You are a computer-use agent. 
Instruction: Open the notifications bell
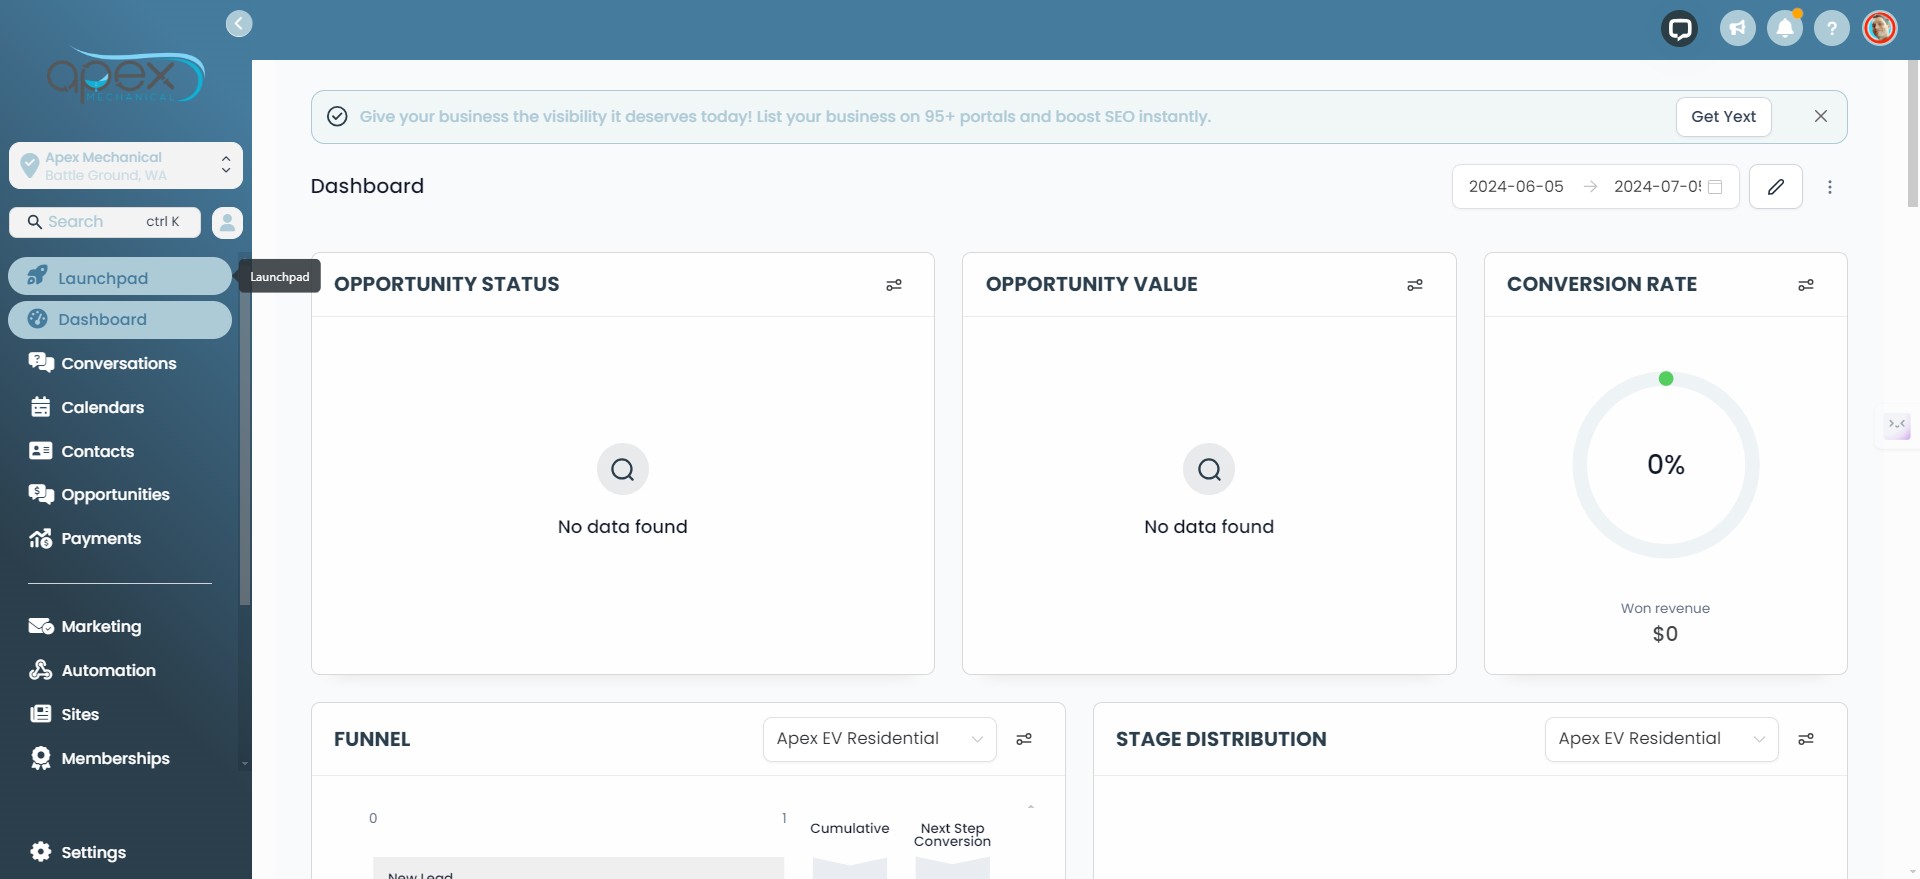coord(1785,28)
